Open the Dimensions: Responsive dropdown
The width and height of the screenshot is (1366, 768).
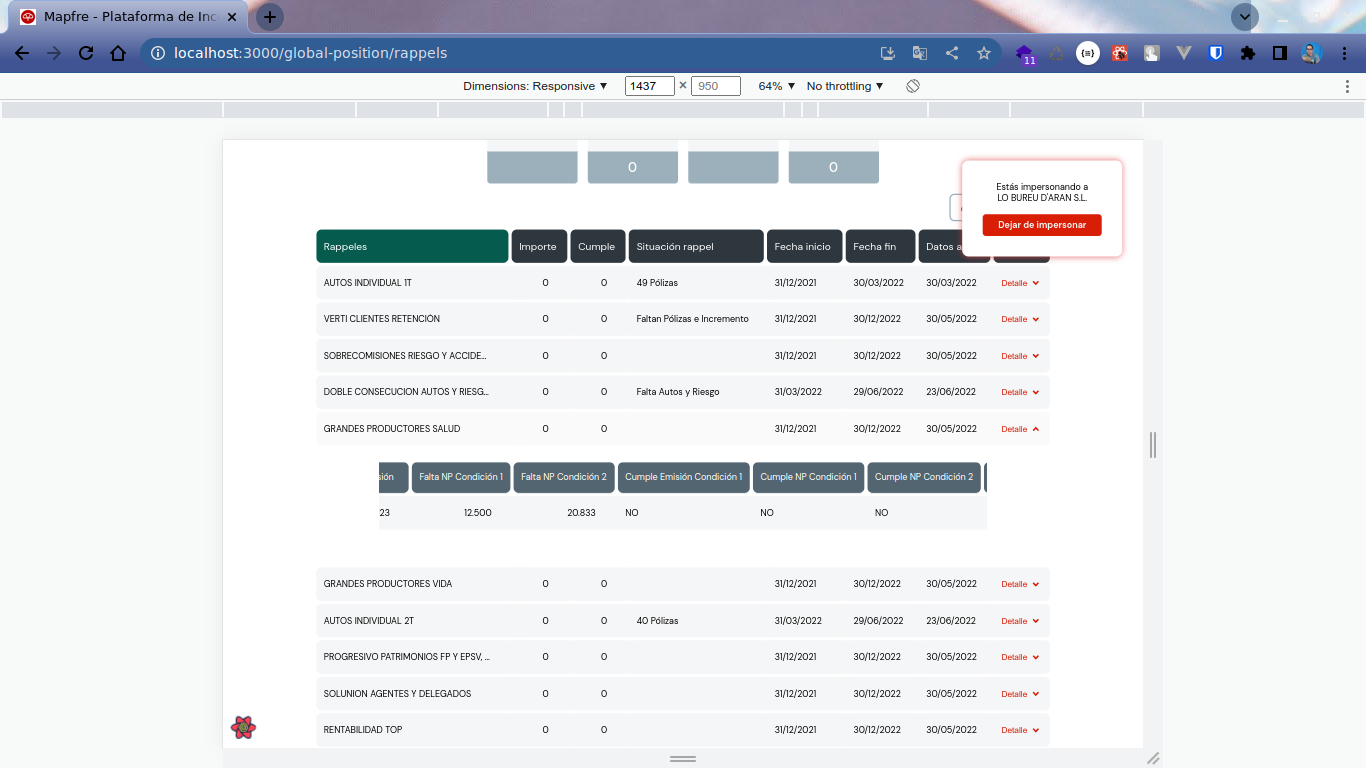click(x=535, y=86)
